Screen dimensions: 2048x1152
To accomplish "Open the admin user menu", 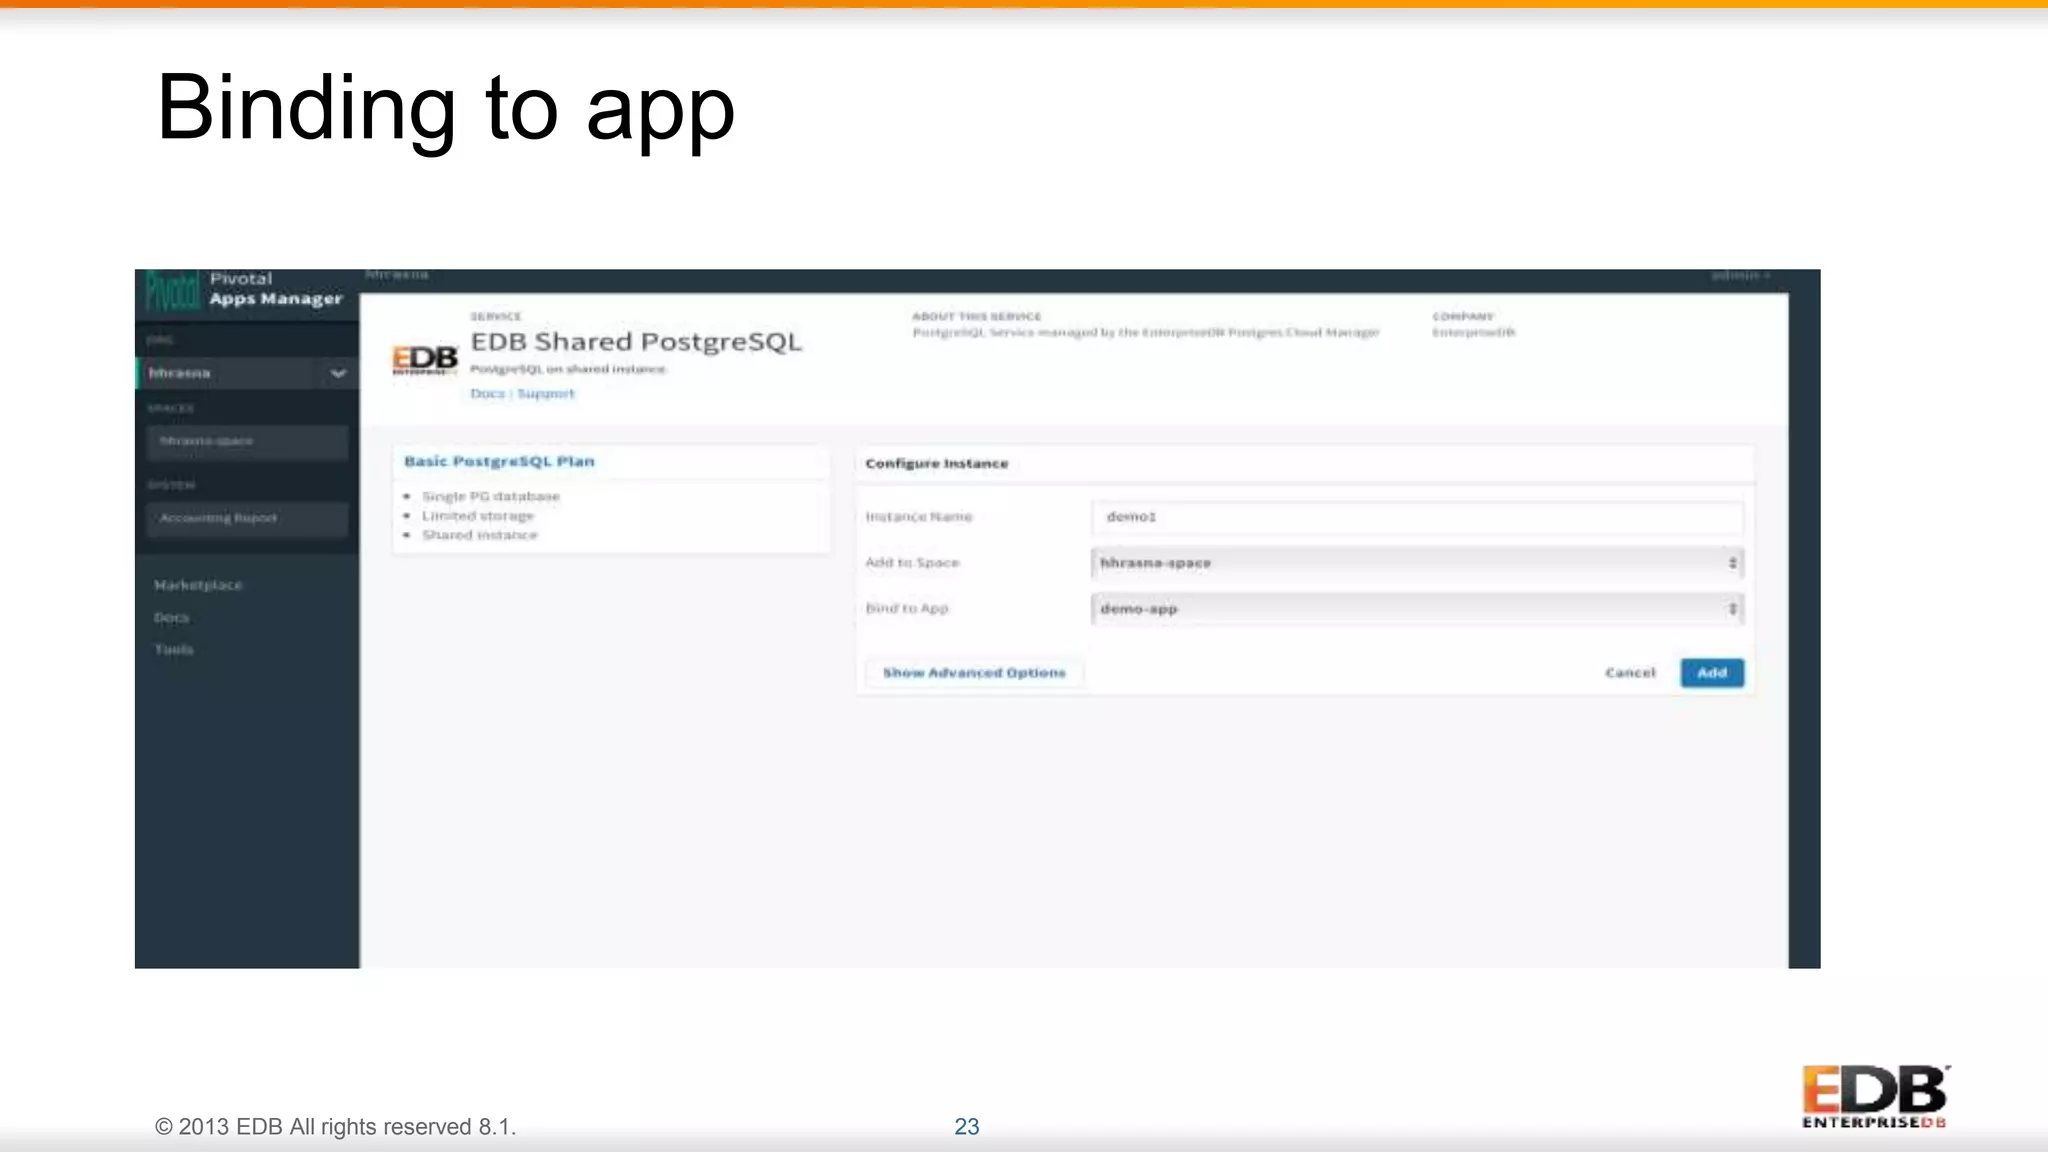I will [x=1740, y=275].
